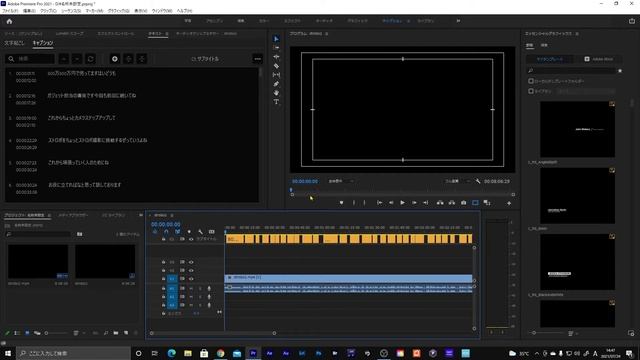
Task: Open シーケンス menu
Action: click(x=71, y=11)
